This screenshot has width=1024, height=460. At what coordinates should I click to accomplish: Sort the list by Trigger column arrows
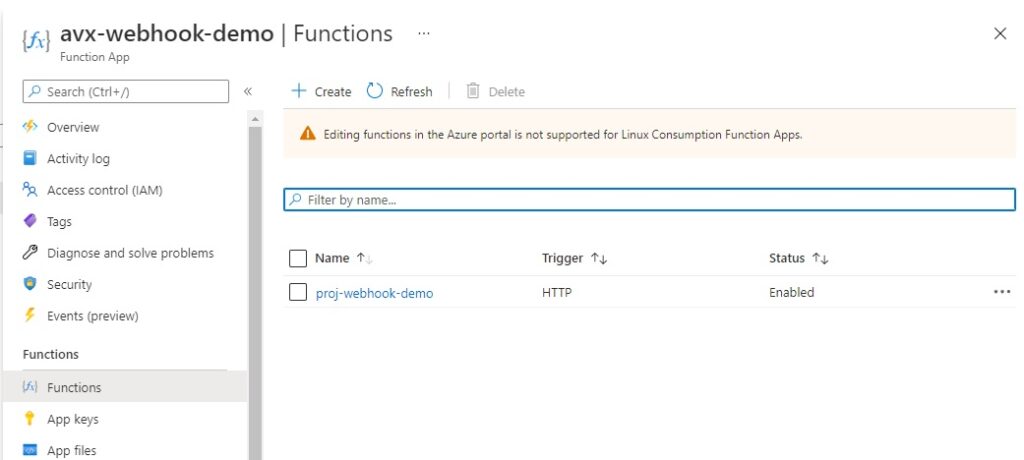pos(599,259)
